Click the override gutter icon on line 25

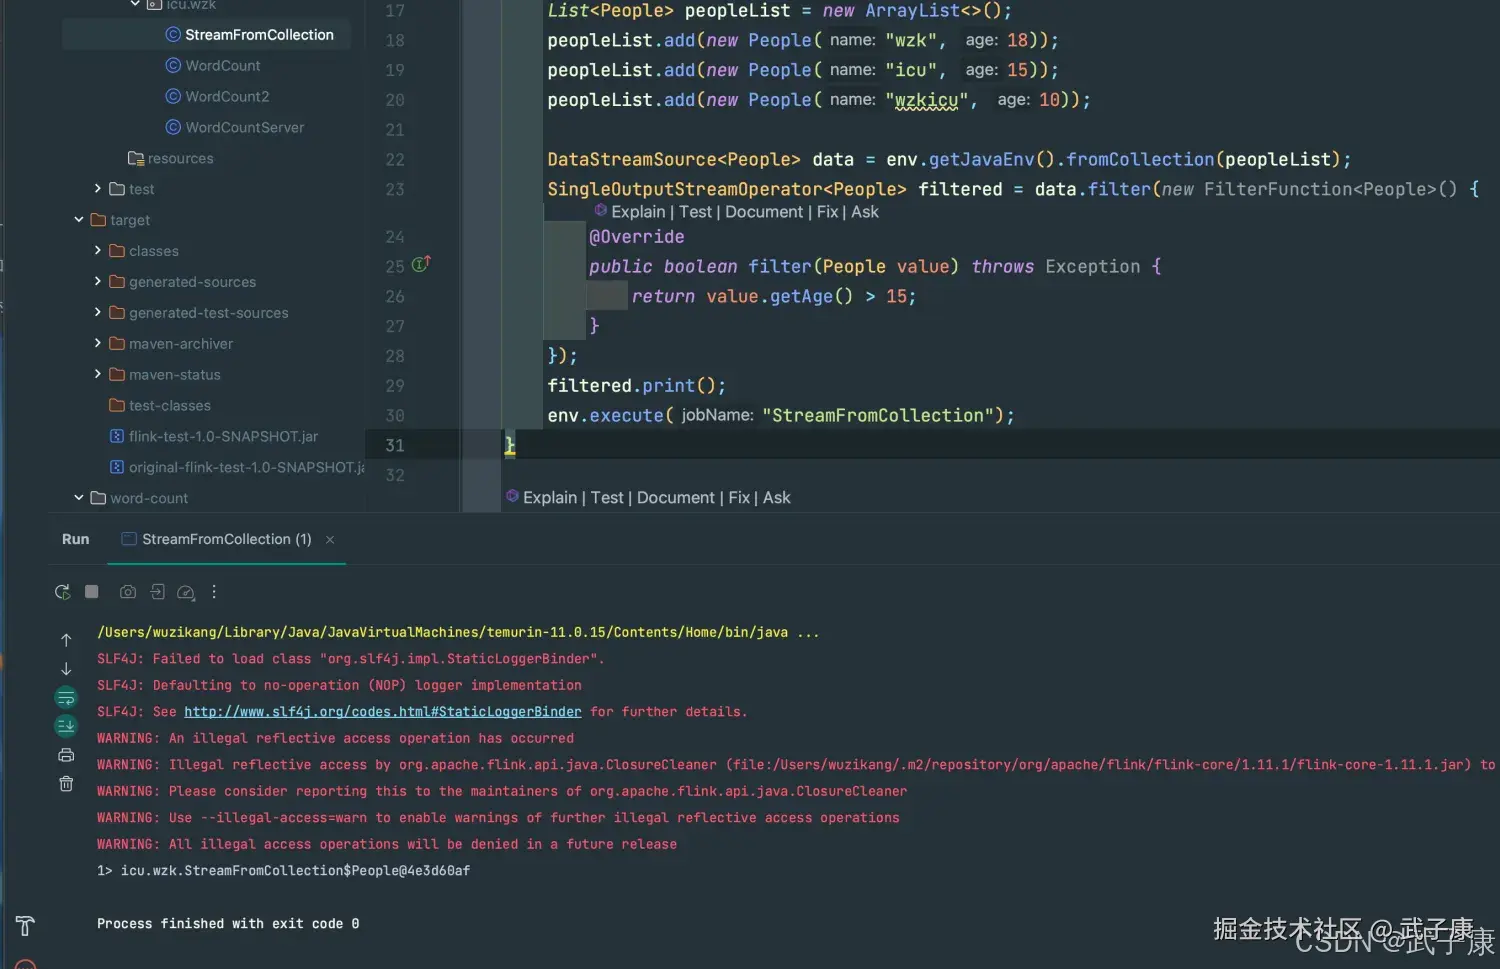point(421,265)
